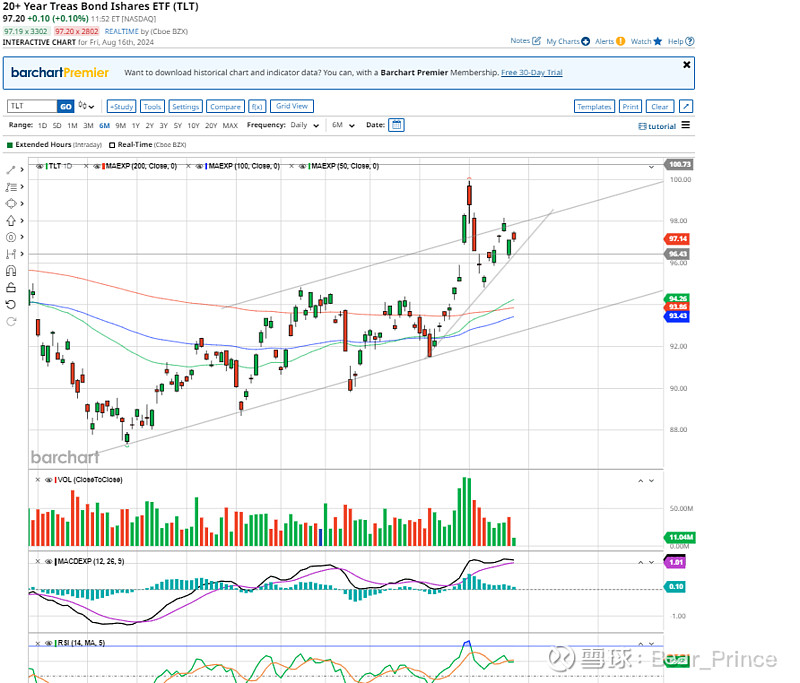
Task: Click the greyed-out redo icon
Action: coord(11,321)
